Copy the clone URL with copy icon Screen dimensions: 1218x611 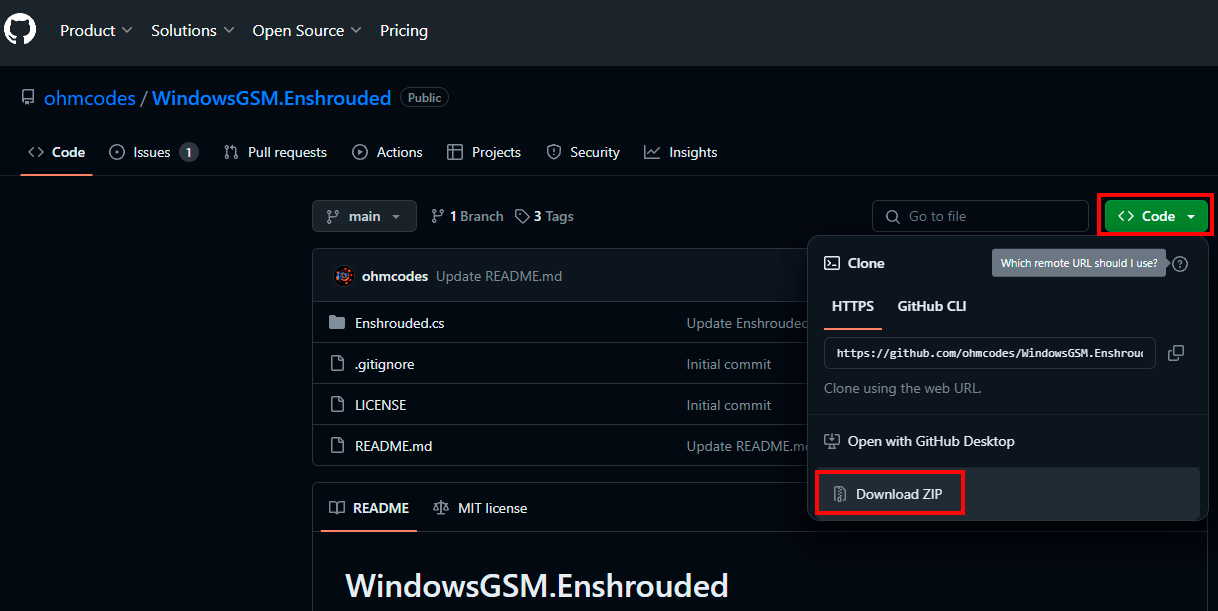point(1176,353)
